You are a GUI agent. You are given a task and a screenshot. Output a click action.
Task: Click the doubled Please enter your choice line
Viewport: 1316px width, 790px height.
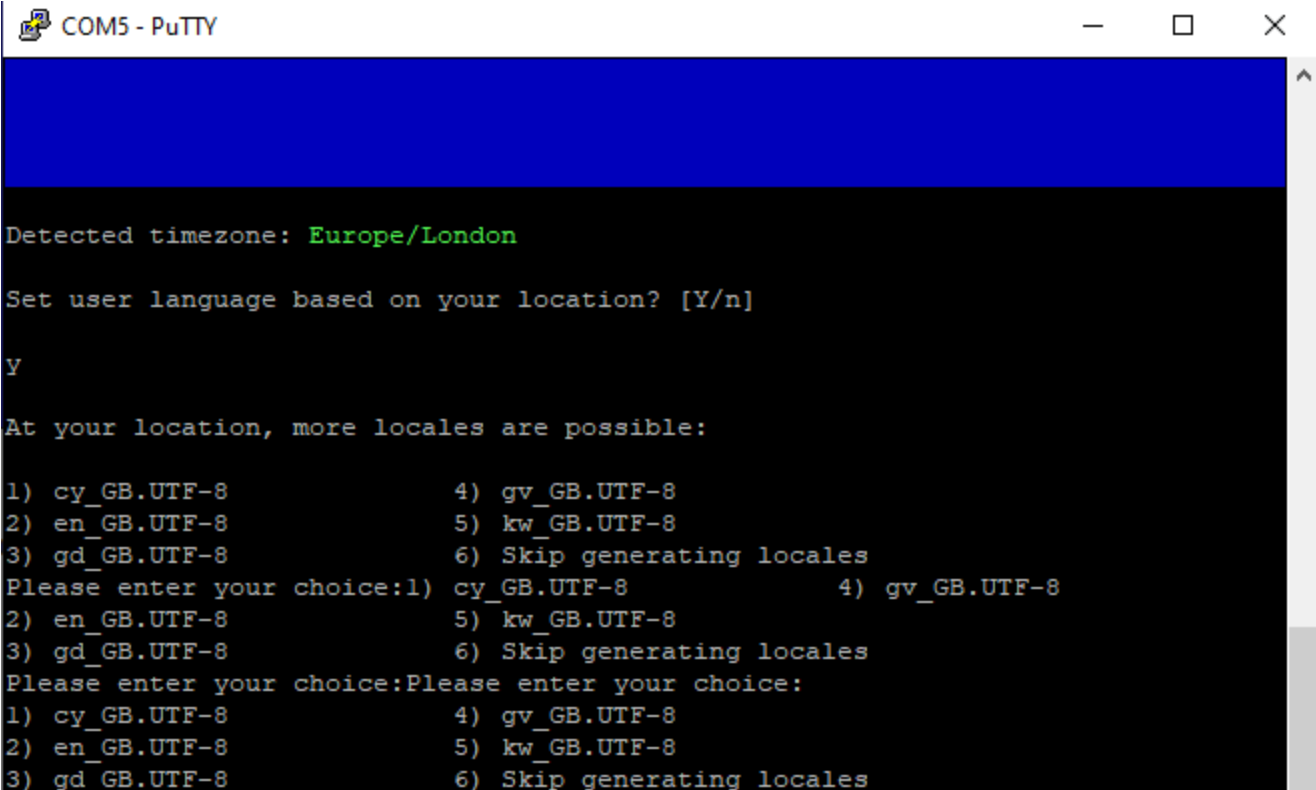point(404,684)
